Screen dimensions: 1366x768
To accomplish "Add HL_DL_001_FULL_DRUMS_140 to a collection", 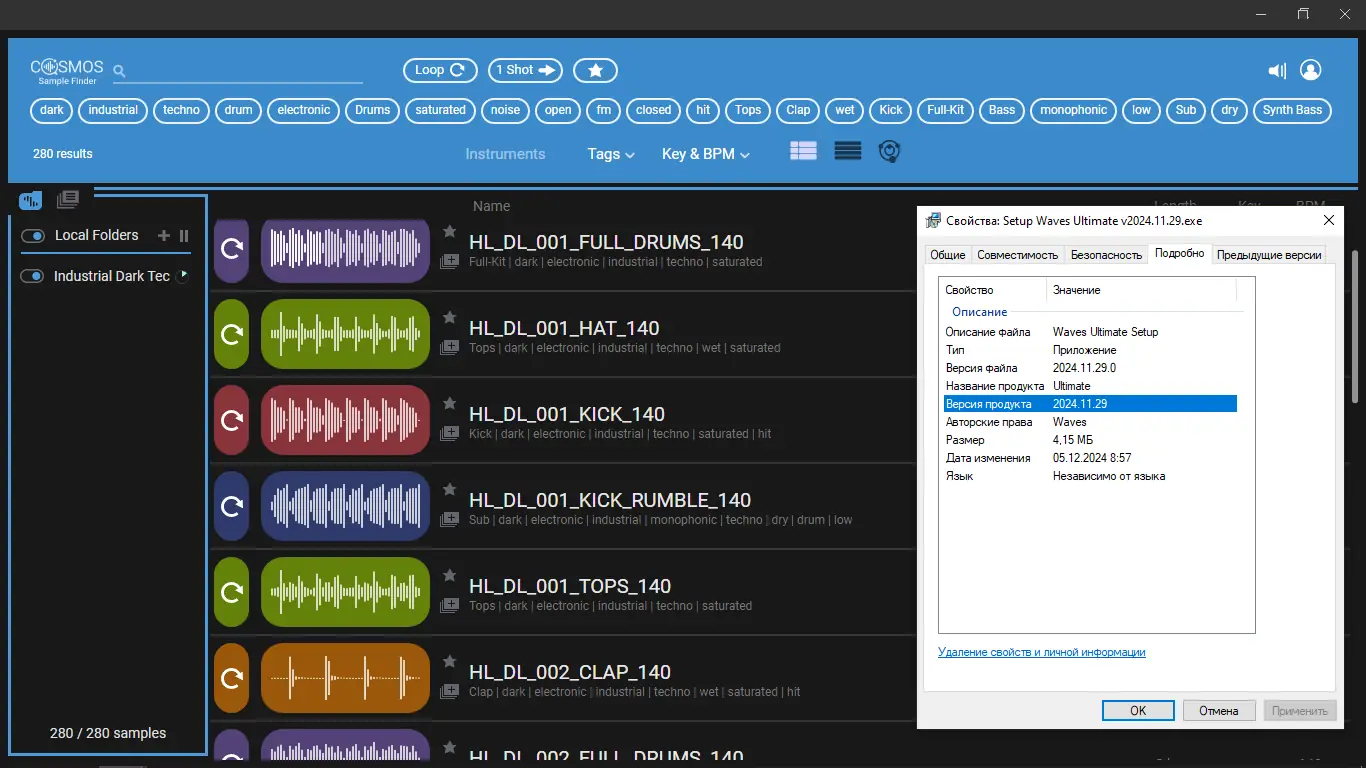I will coord(450,262).
